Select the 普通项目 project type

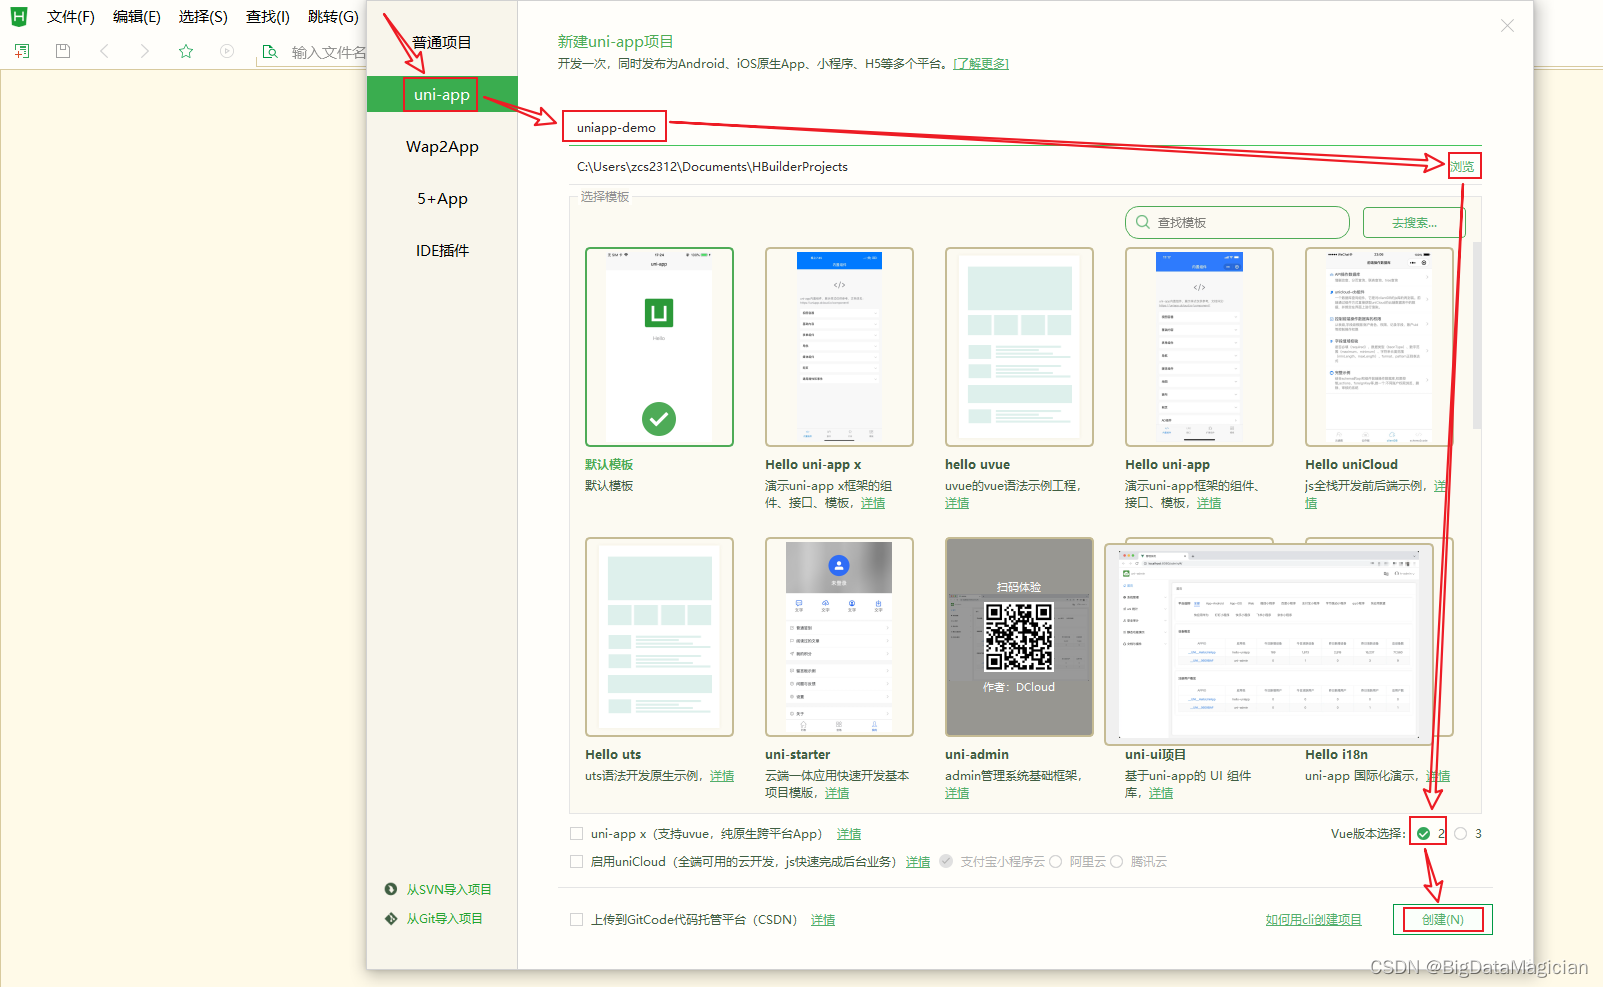442,42
